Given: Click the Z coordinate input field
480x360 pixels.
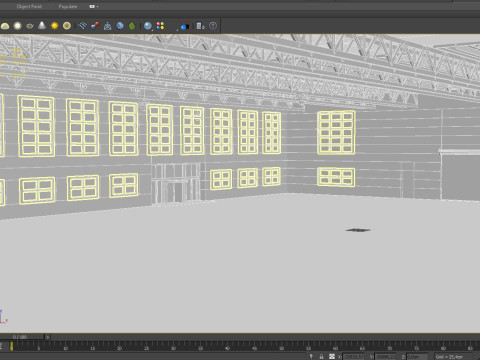Looking at the screenshot, I should (417, 357).
